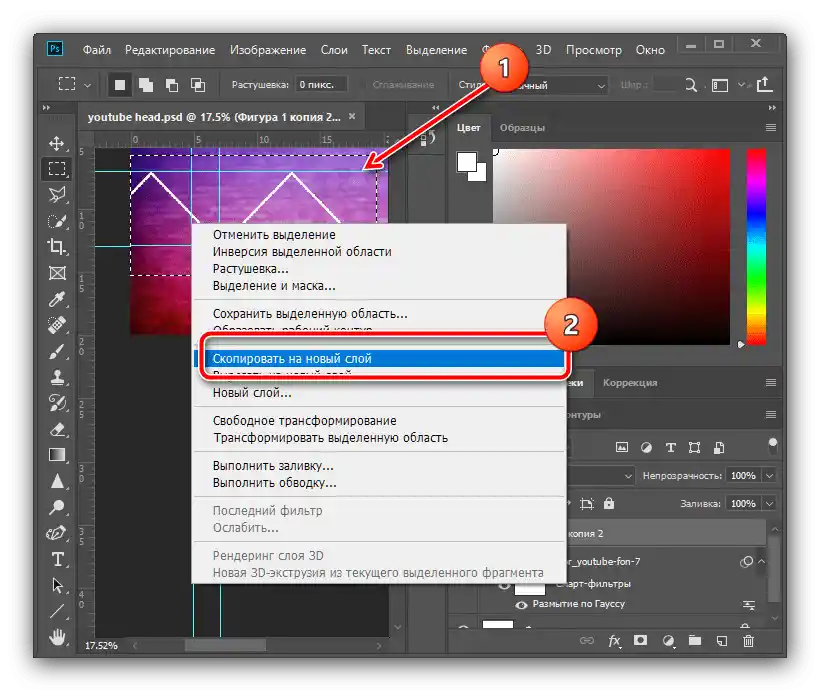Choose Intersect with selection mode button
Image resolution: width=820 pixels, height=691 pixels.
click(198, 85)
